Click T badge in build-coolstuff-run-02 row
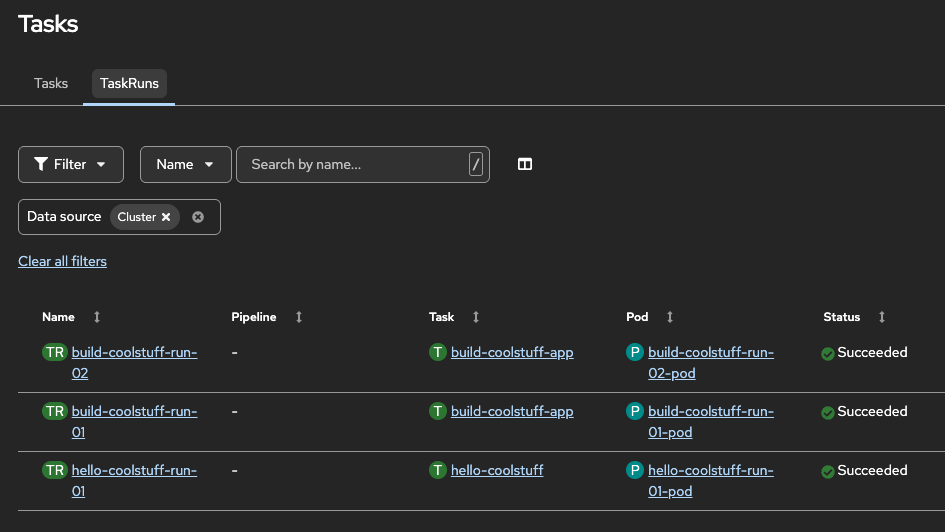 [438, 352]
